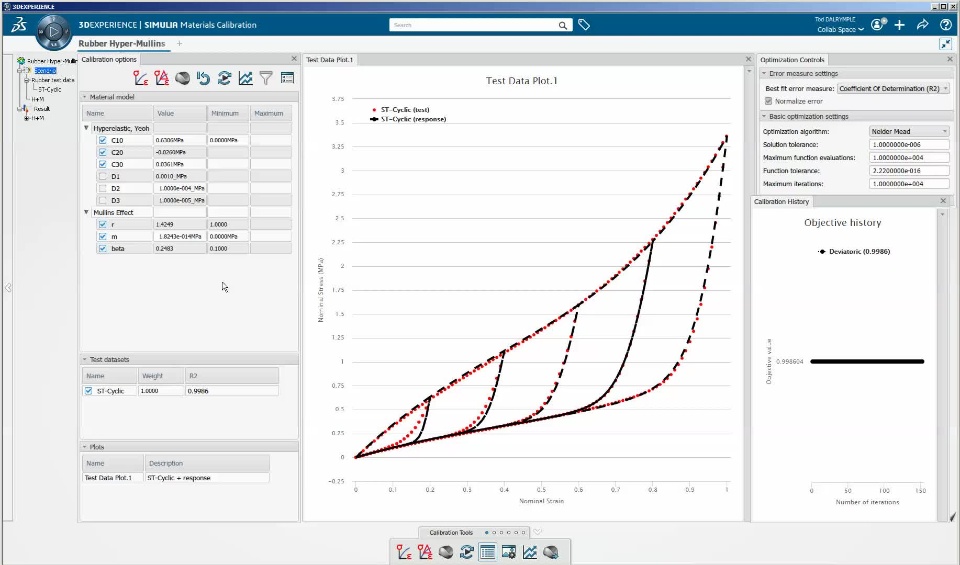Uncheck the C20 parameter checkbox
The image size is (960, 565).
(x=102, y=152)
